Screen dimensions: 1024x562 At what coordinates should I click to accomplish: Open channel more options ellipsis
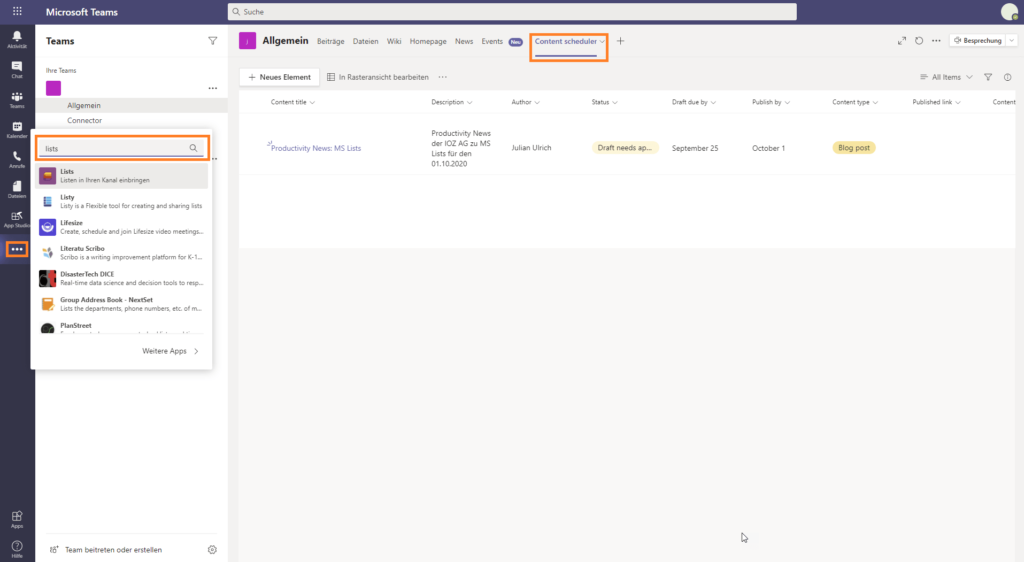pyautogui.click(x=936, y=40)
